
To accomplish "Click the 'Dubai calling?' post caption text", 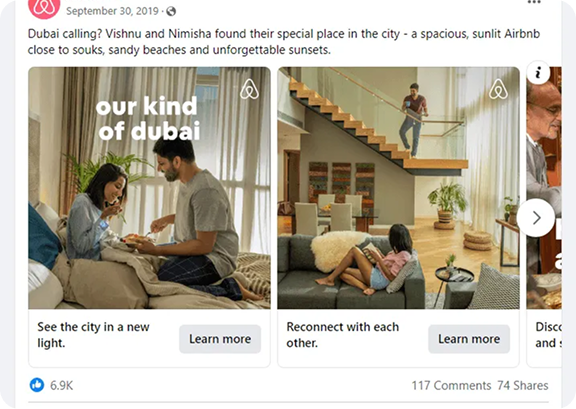I will 284,42.
